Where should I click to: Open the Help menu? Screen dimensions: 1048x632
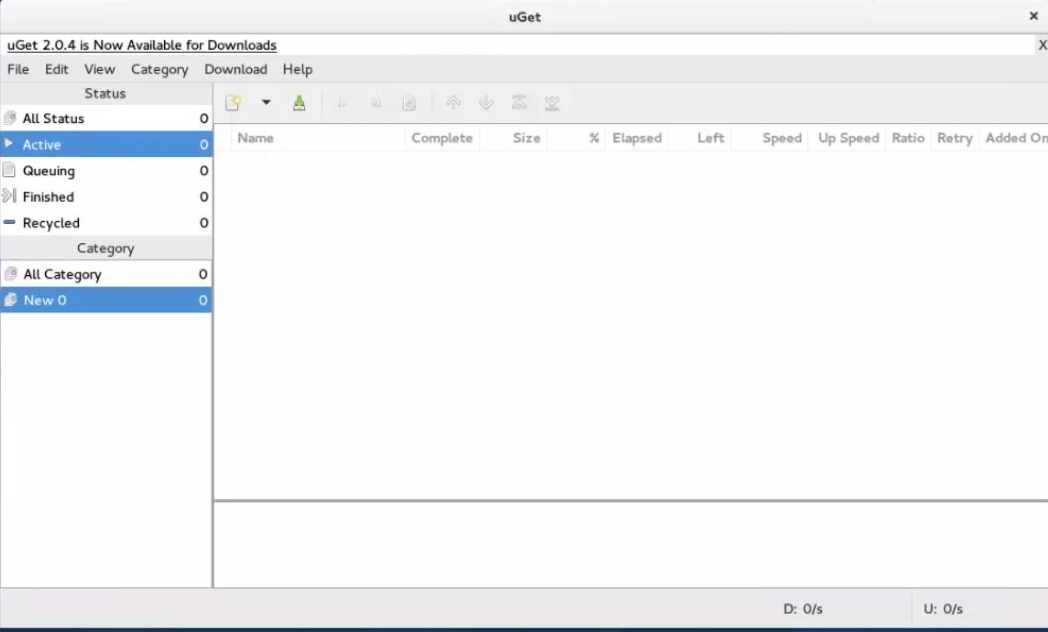point(297,69)
